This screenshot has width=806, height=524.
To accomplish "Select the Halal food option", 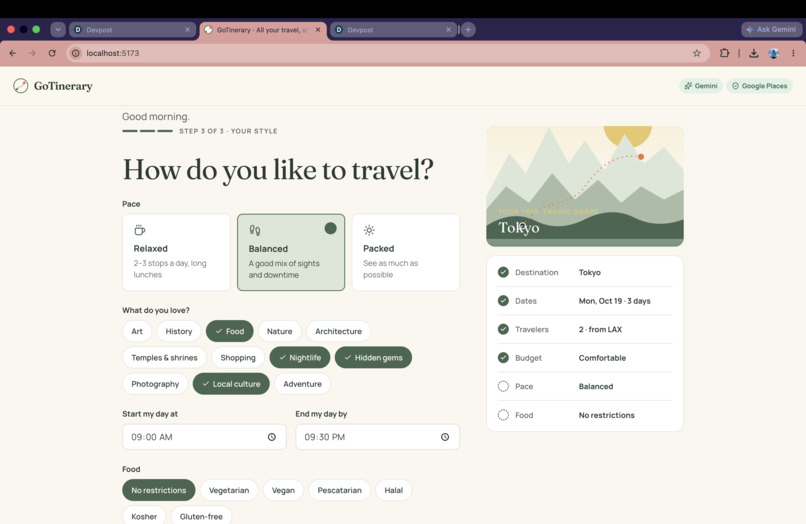I will (x=394, y=490).
